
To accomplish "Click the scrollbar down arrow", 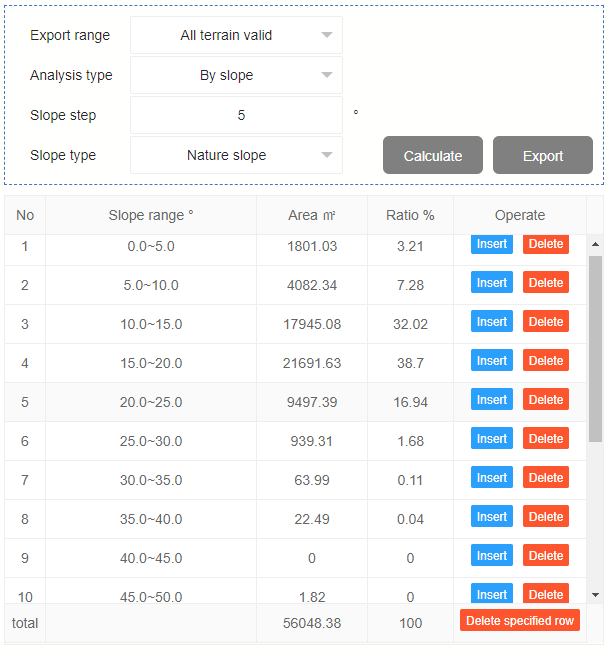I will [595, 595].
